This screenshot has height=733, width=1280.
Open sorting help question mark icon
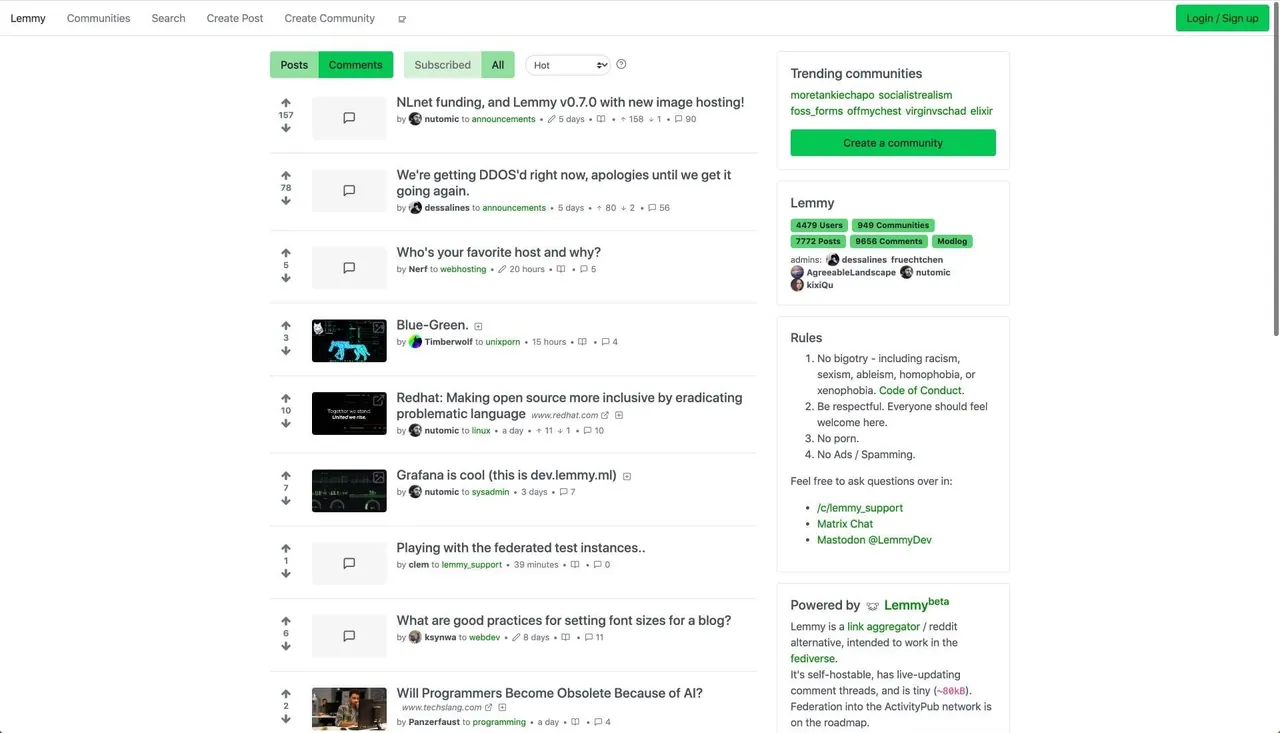(621, 65)
